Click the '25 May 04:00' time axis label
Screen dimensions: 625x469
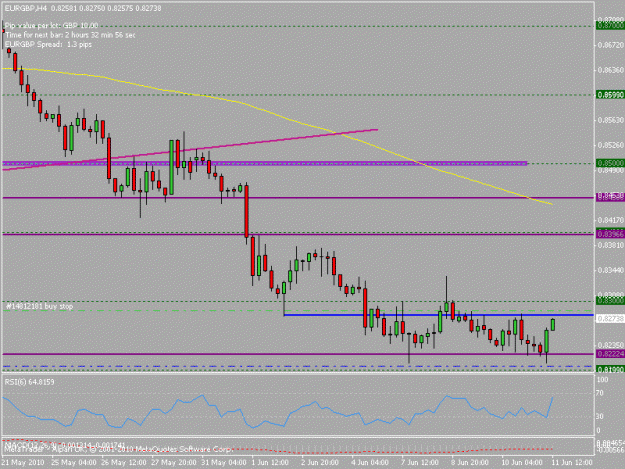(x=74, y=462)
